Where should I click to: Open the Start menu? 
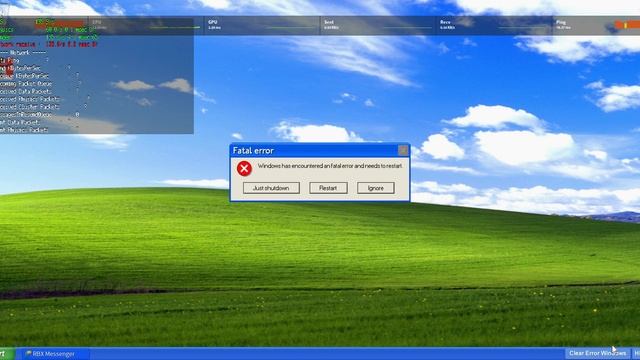(7, 354)
